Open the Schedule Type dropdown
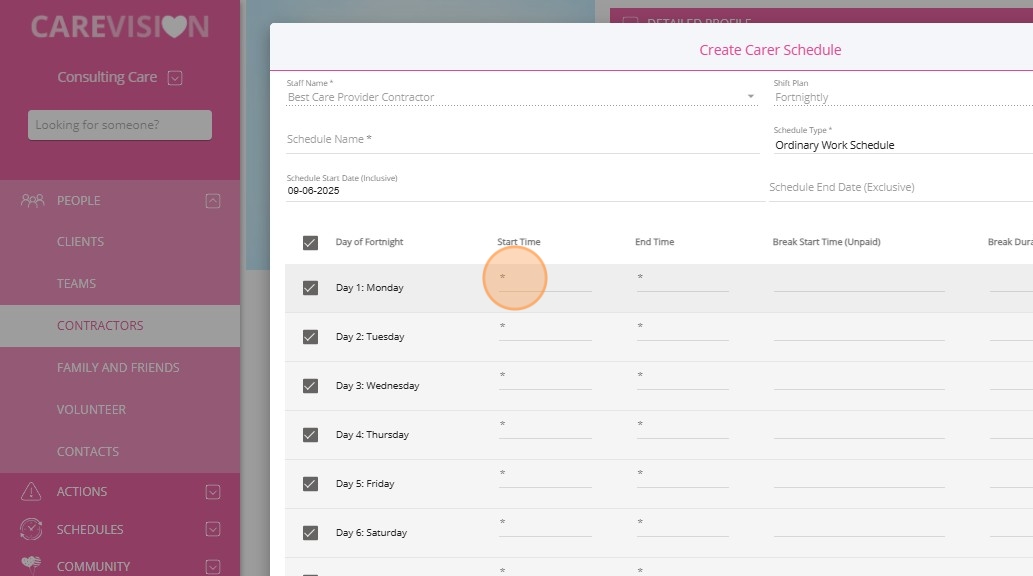Image resolution: width=1033 pixels, height=576 pixels. coord(903,145)
